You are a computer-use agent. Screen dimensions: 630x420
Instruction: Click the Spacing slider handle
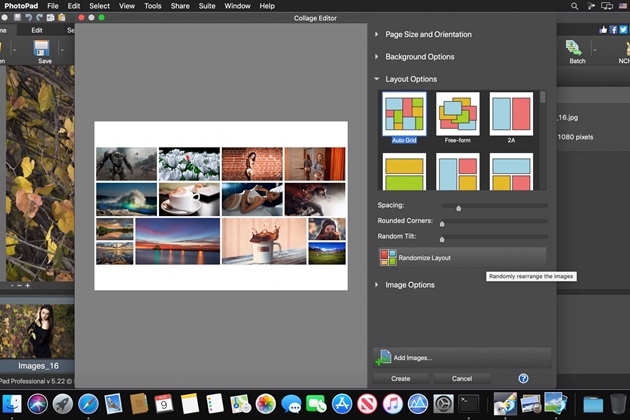click(x=458, y=208)
